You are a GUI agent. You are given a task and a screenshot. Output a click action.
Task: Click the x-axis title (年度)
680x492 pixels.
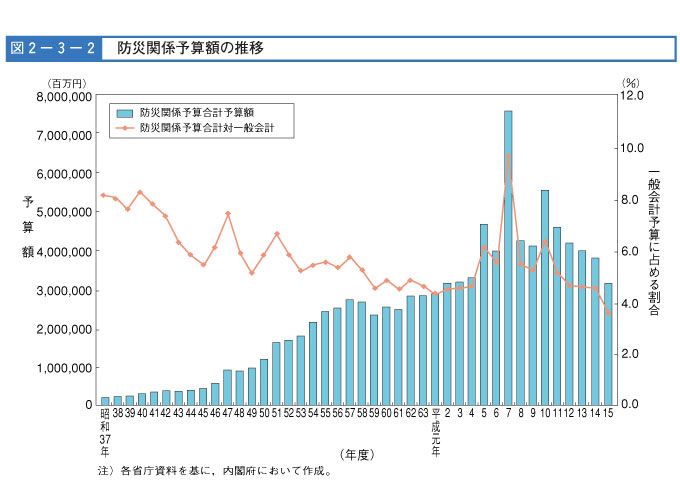(x=357, y=455)
